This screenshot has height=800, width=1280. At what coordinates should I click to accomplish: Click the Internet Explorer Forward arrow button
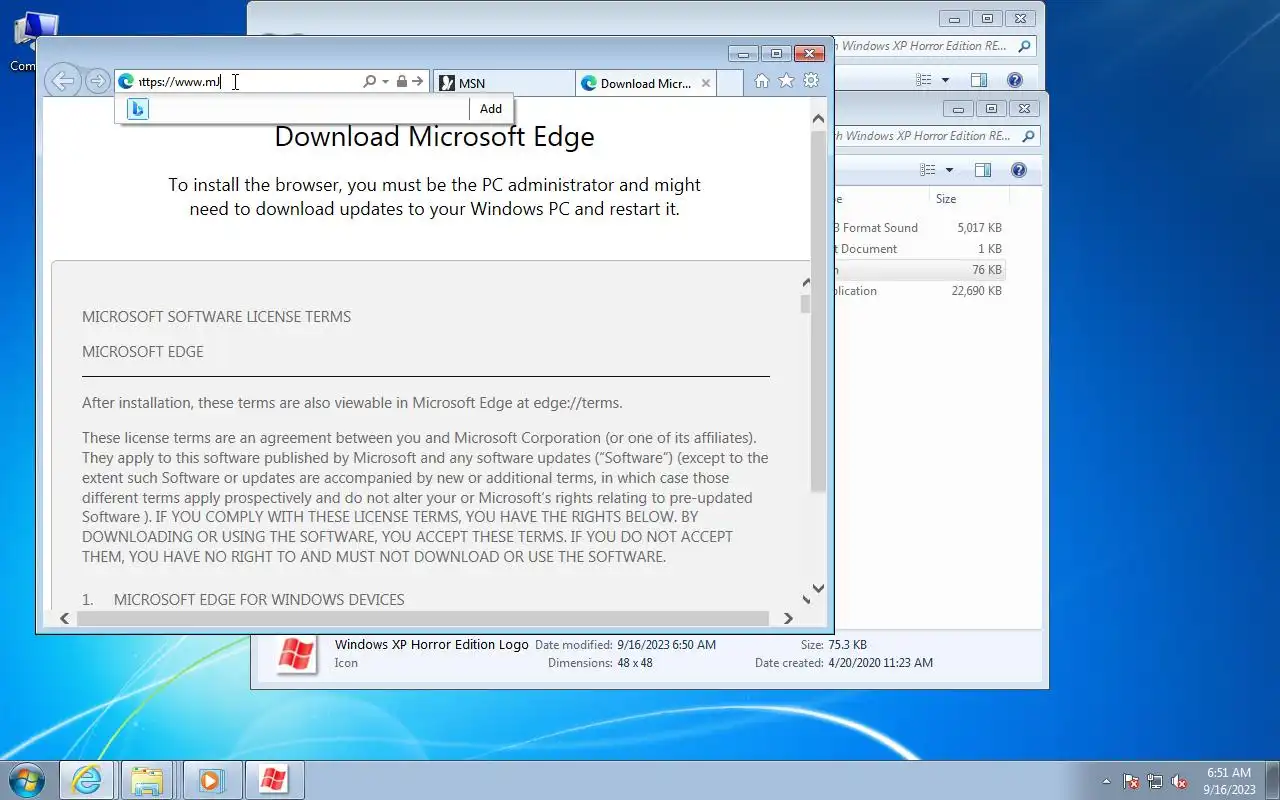(97, 82)
